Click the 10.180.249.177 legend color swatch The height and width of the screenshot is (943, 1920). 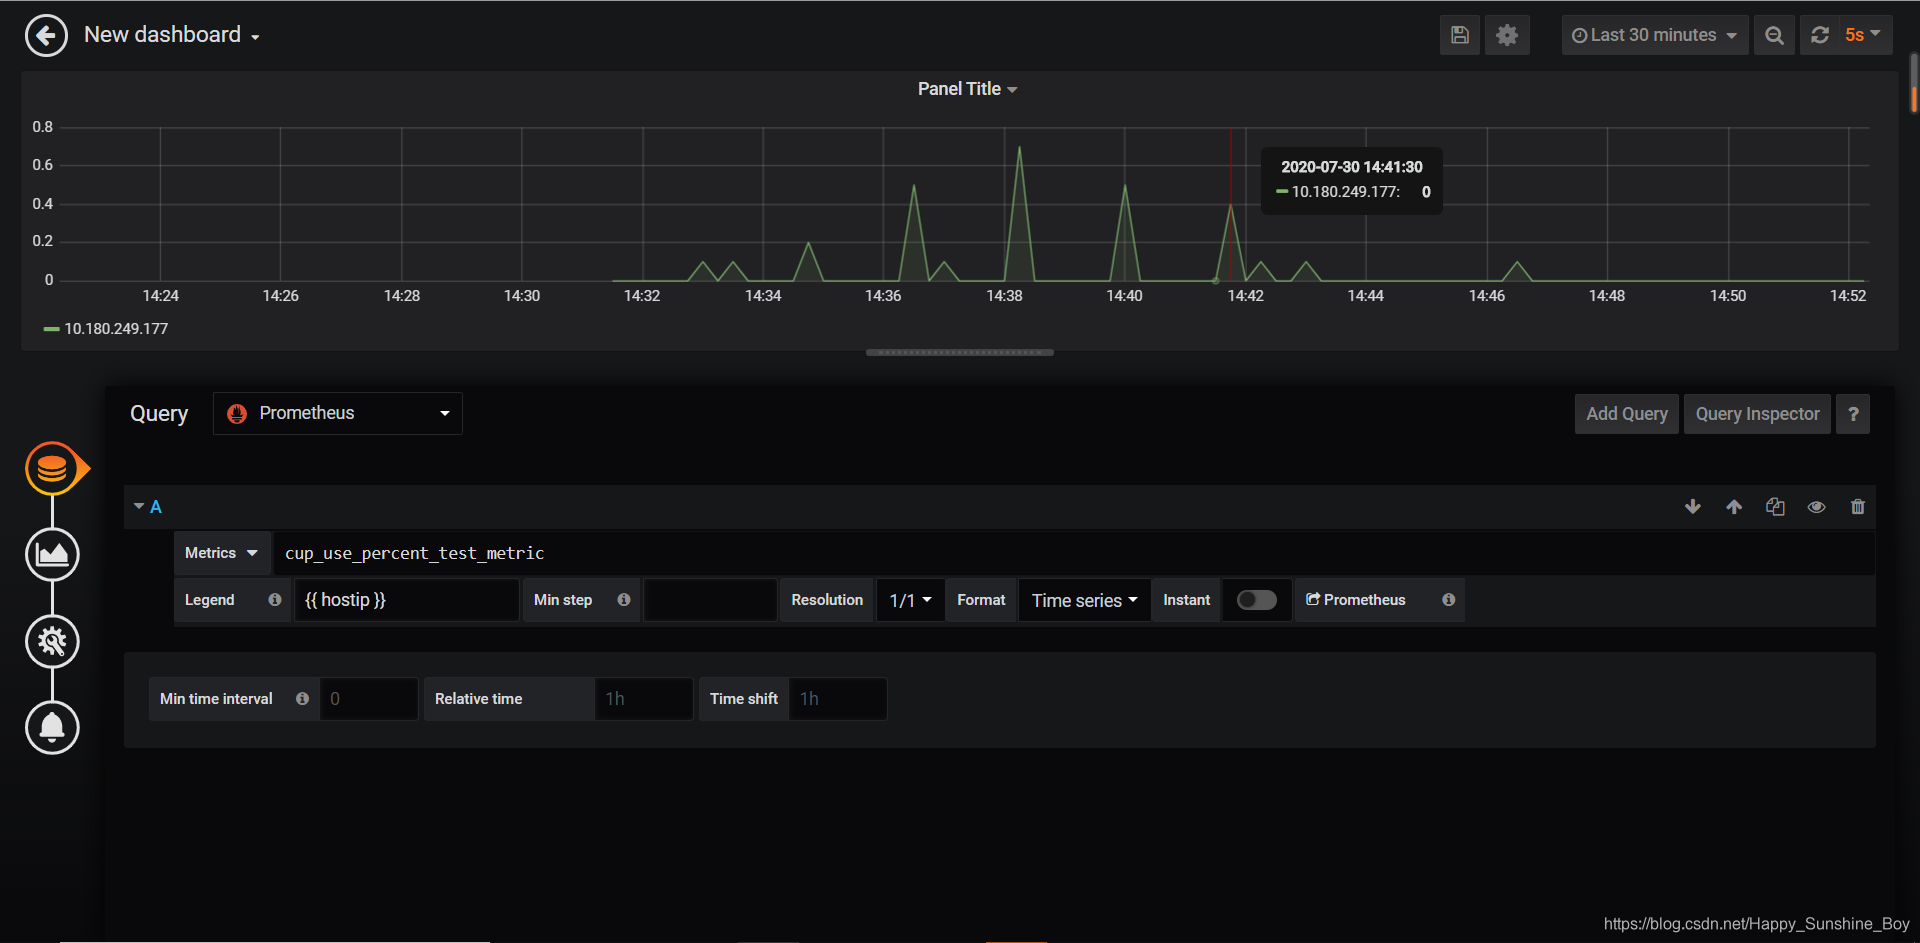coord(51,328)
